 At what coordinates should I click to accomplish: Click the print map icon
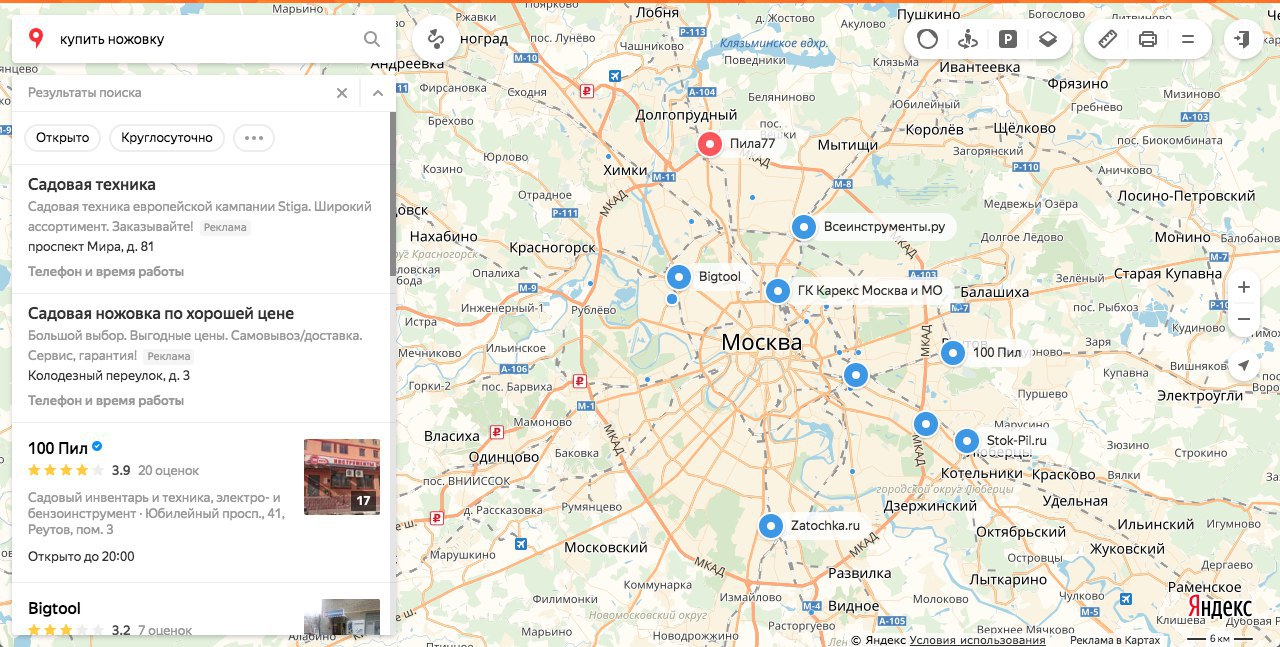(x=1148, y=39)
